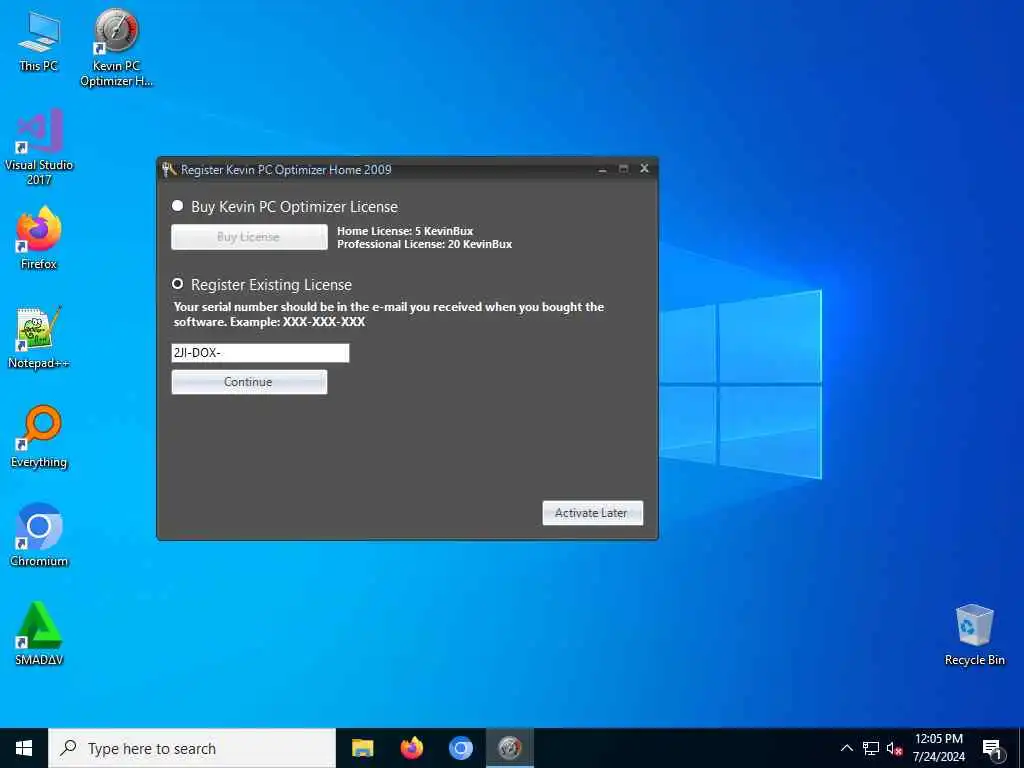Click the Buy License button
Screen dimensions: 1024x768
(x=249, y=237)
